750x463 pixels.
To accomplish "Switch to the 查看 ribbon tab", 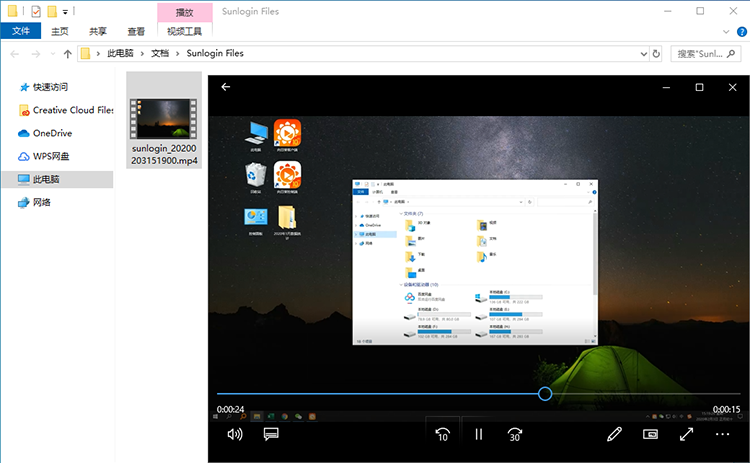I will (x=136, y=32).
